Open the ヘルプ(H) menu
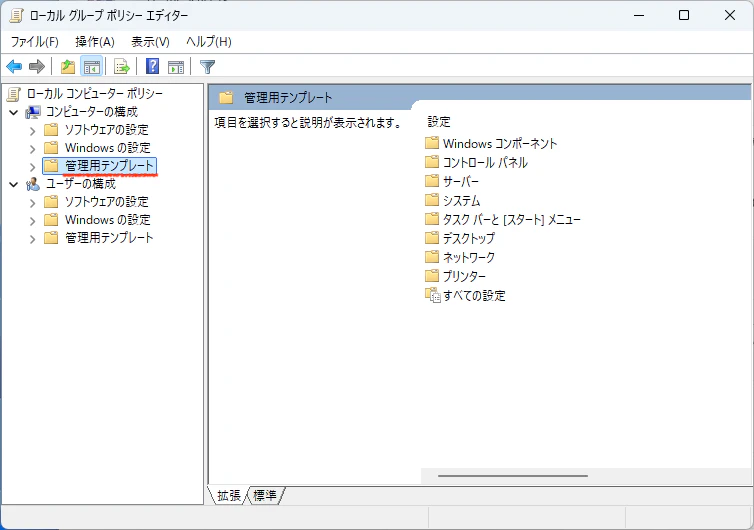 click(209, 42)
